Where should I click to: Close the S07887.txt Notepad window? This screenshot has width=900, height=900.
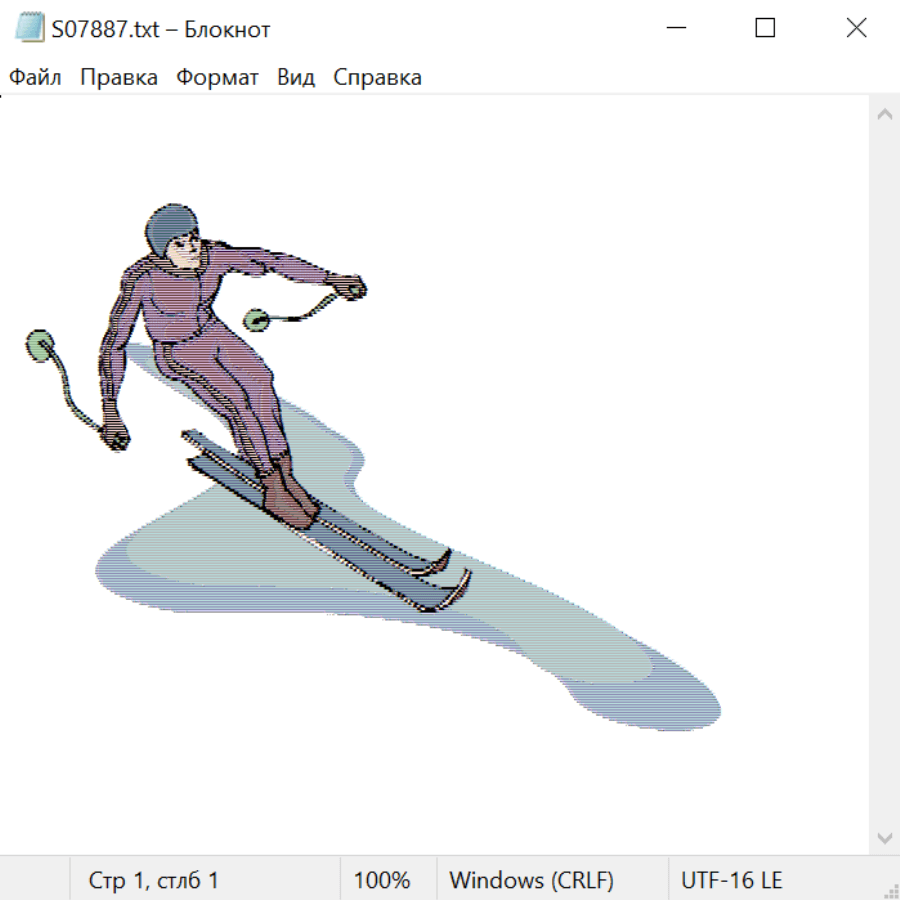click(856, 28)
